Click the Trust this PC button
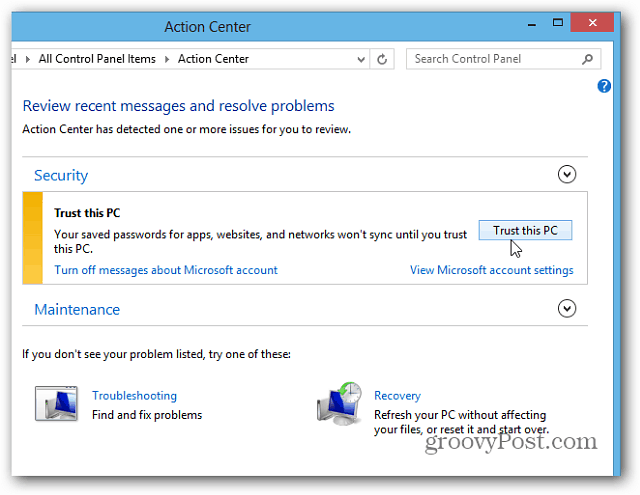This screenshot has width=640, height=495. point(525,230)
